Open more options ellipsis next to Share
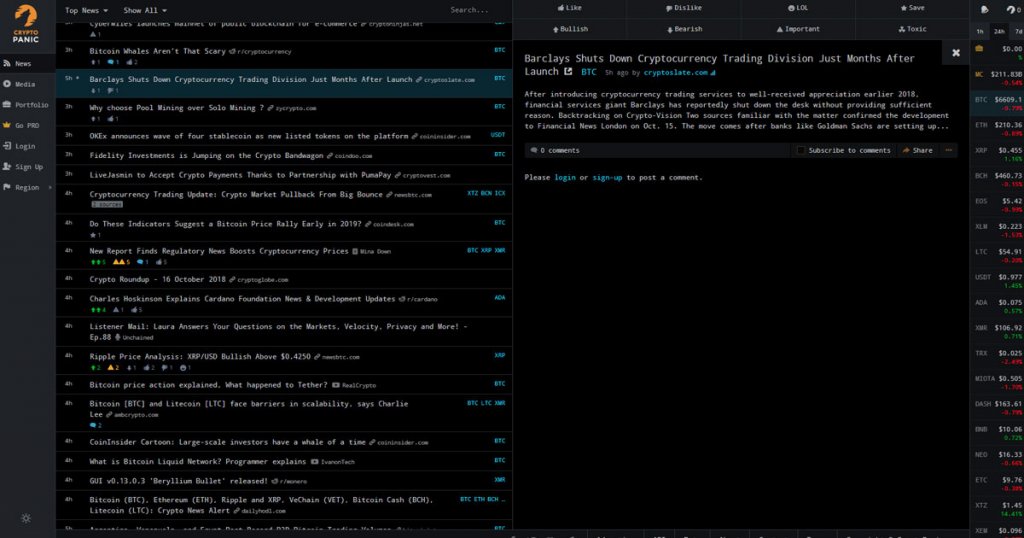 pos(948,150)
